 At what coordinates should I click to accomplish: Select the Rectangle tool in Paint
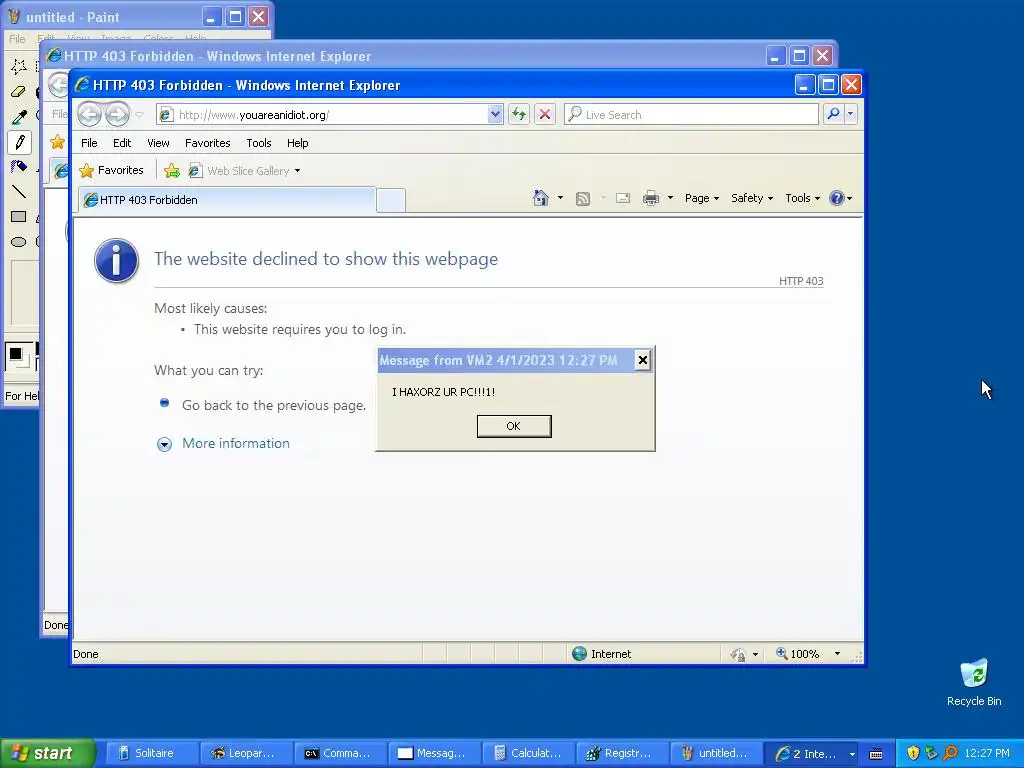(x=18, y=217)
